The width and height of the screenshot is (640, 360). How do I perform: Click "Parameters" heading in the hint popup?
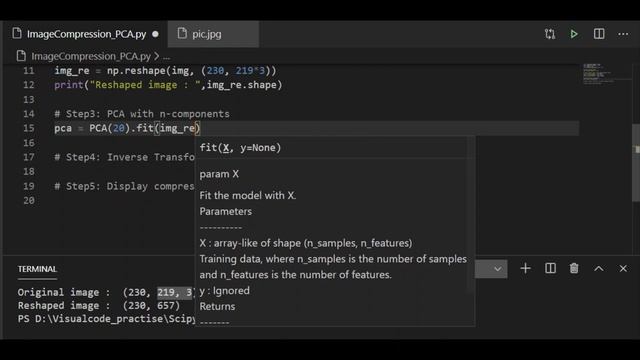click(226, 211)
